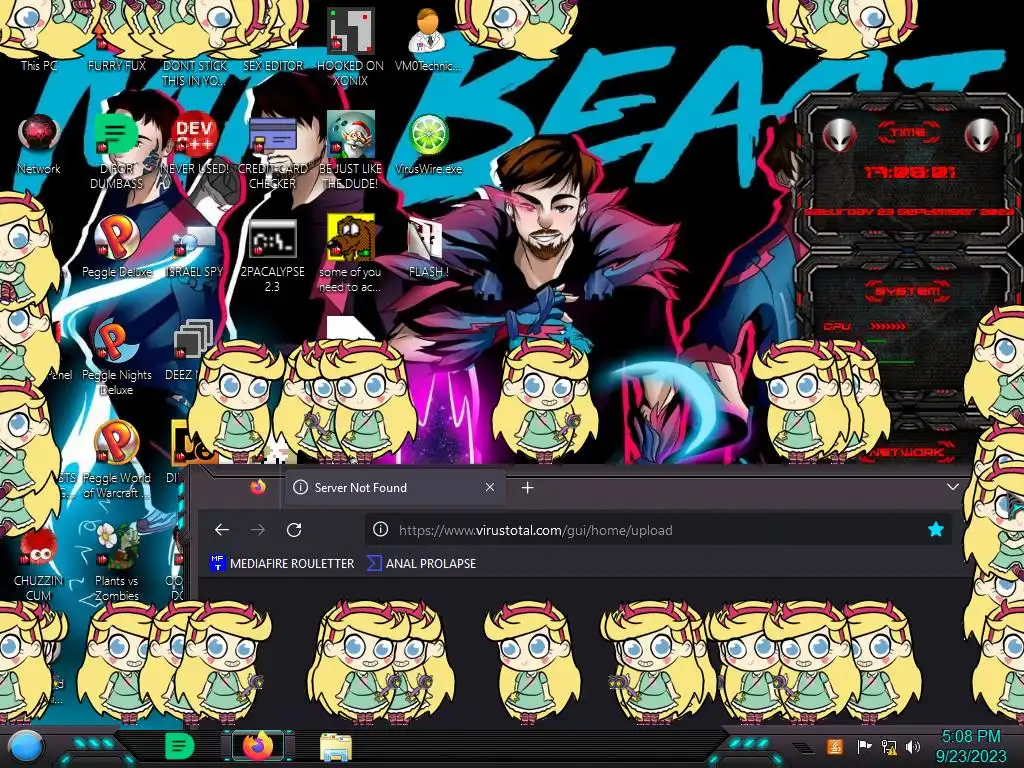Image resolution: width=1024 pixels, height=768 pixels.
Task: Launch the CHUZZIN CUM red fuzzy icon
Action: click(x=38, y=566)
